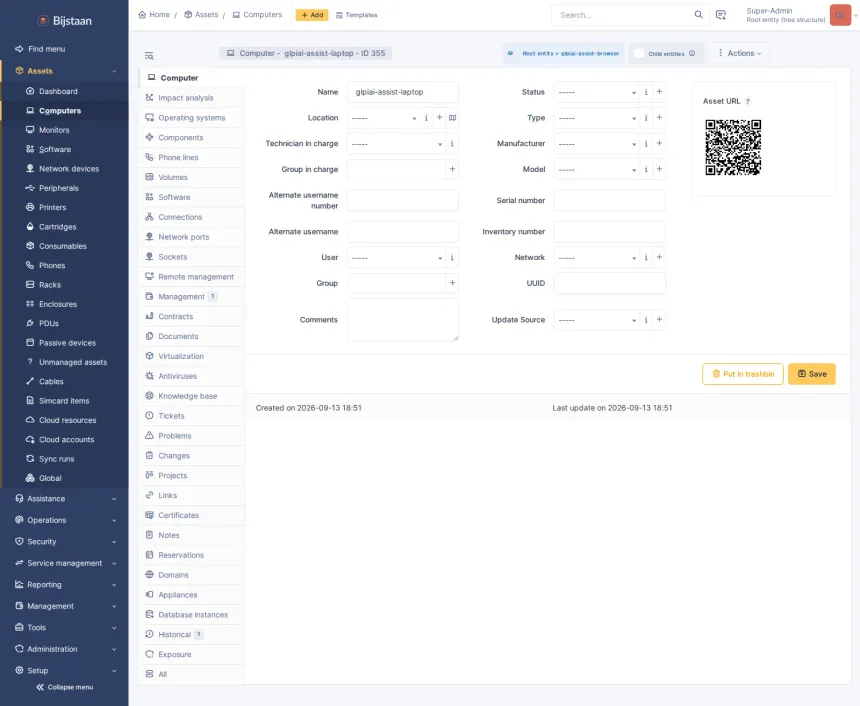Click the Name input field
Screen dimensions: 860x706
[x=403, y=92]
